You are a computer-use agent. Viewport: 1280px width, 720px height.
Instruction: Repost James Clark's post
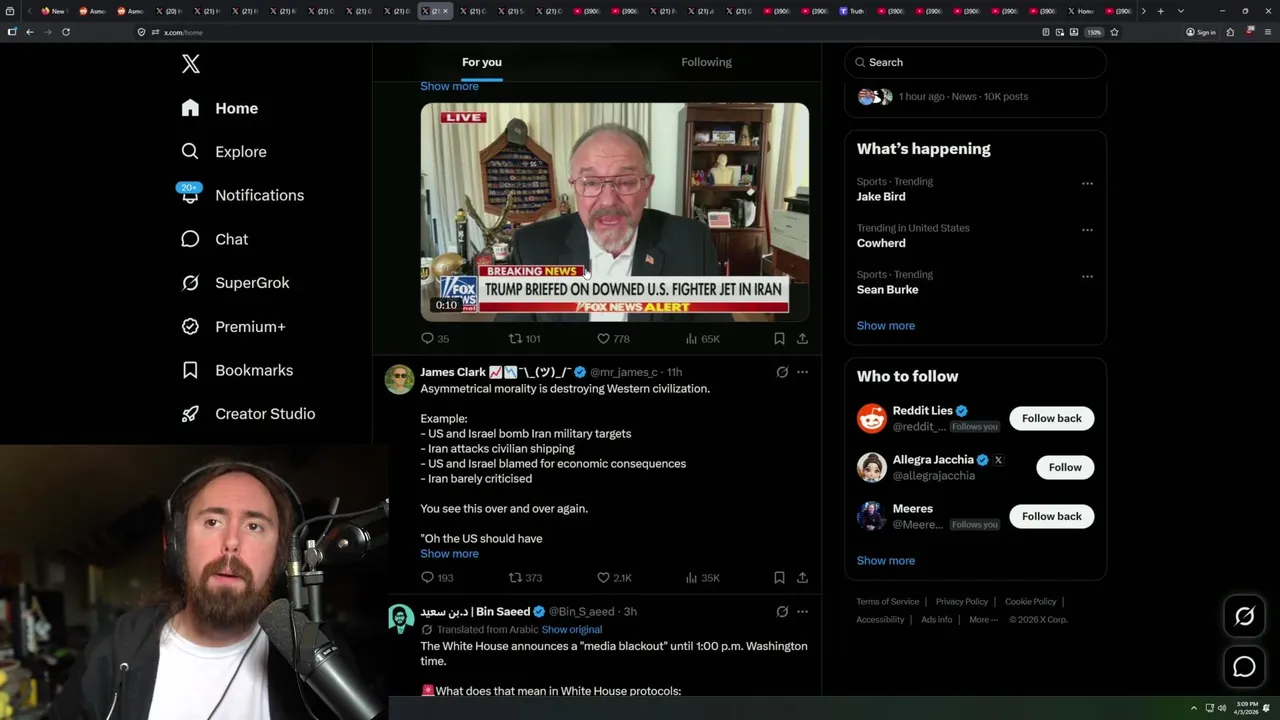pos(525,578)
